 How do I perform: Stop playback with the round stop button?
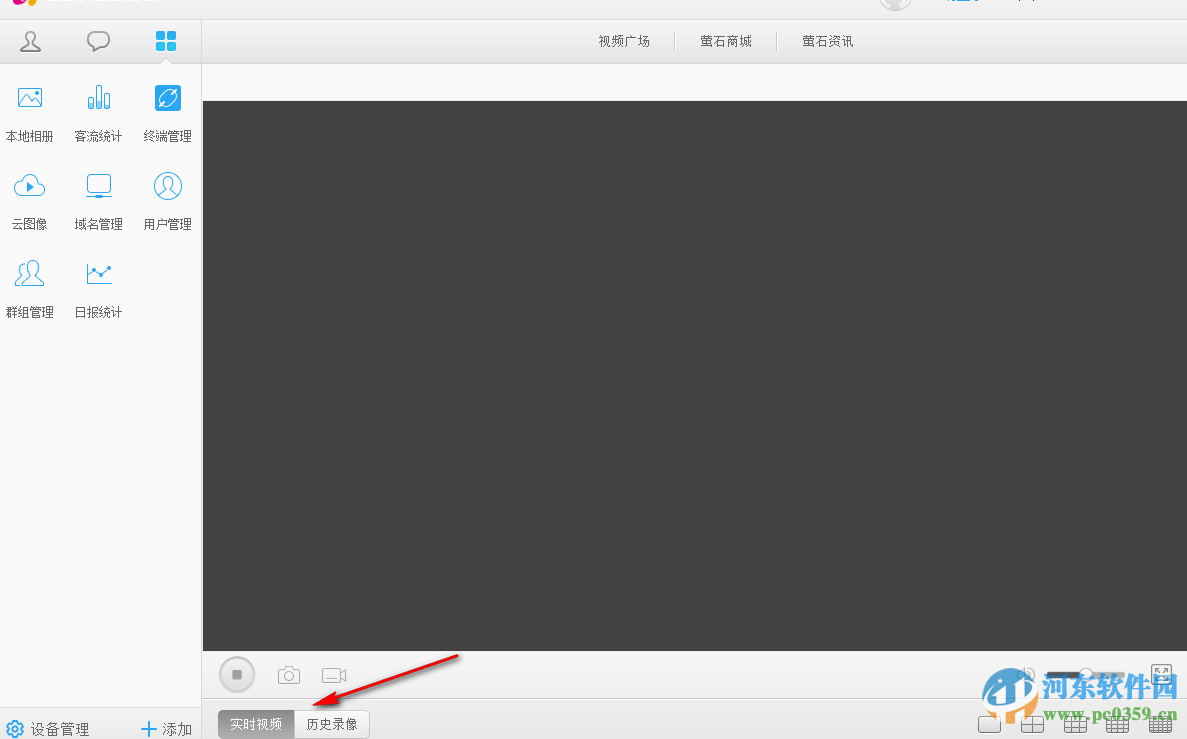pyautogui.click(x=237, y=675)
